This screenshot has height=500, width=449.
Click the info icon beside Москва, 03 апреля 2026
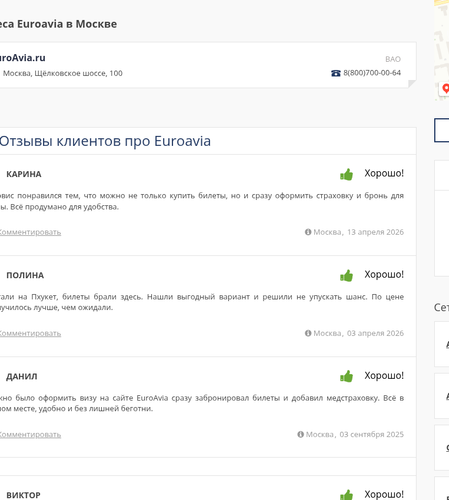click(308, 333)
